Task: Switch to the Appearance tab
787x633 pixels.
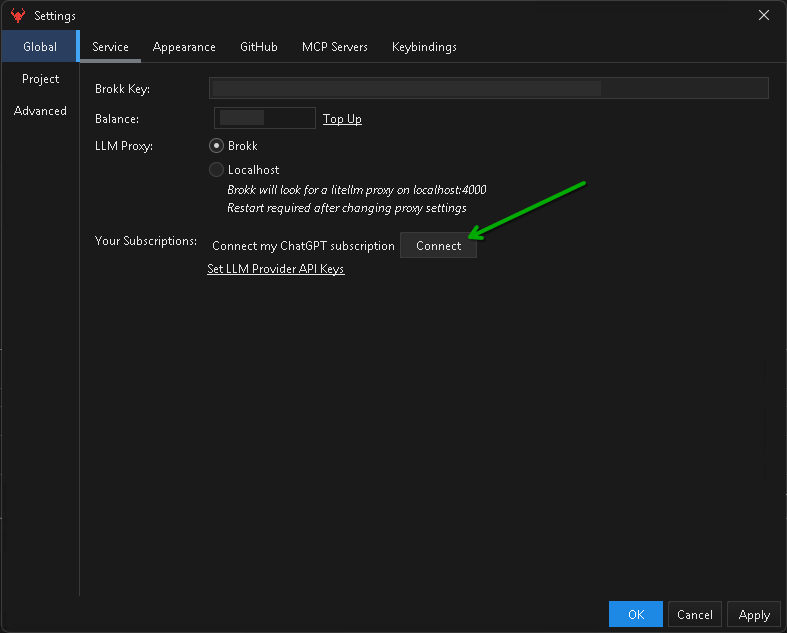Action: click(184, 47)
